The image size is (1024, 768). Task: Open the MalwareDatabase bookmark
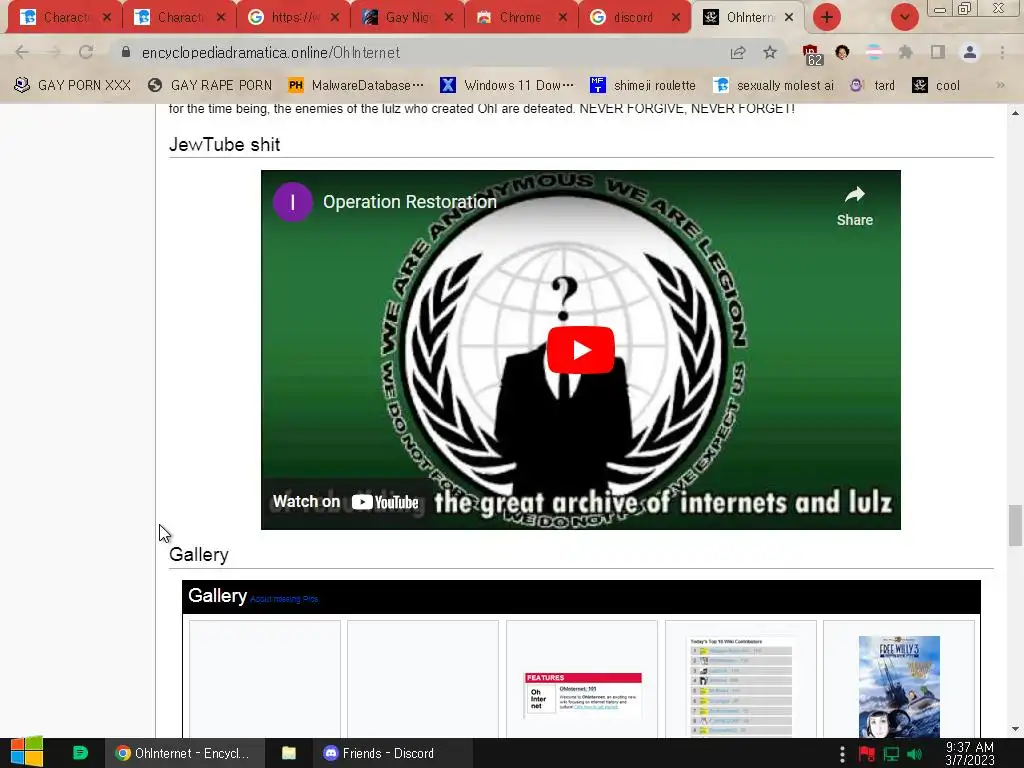click(x=356, y=85)
